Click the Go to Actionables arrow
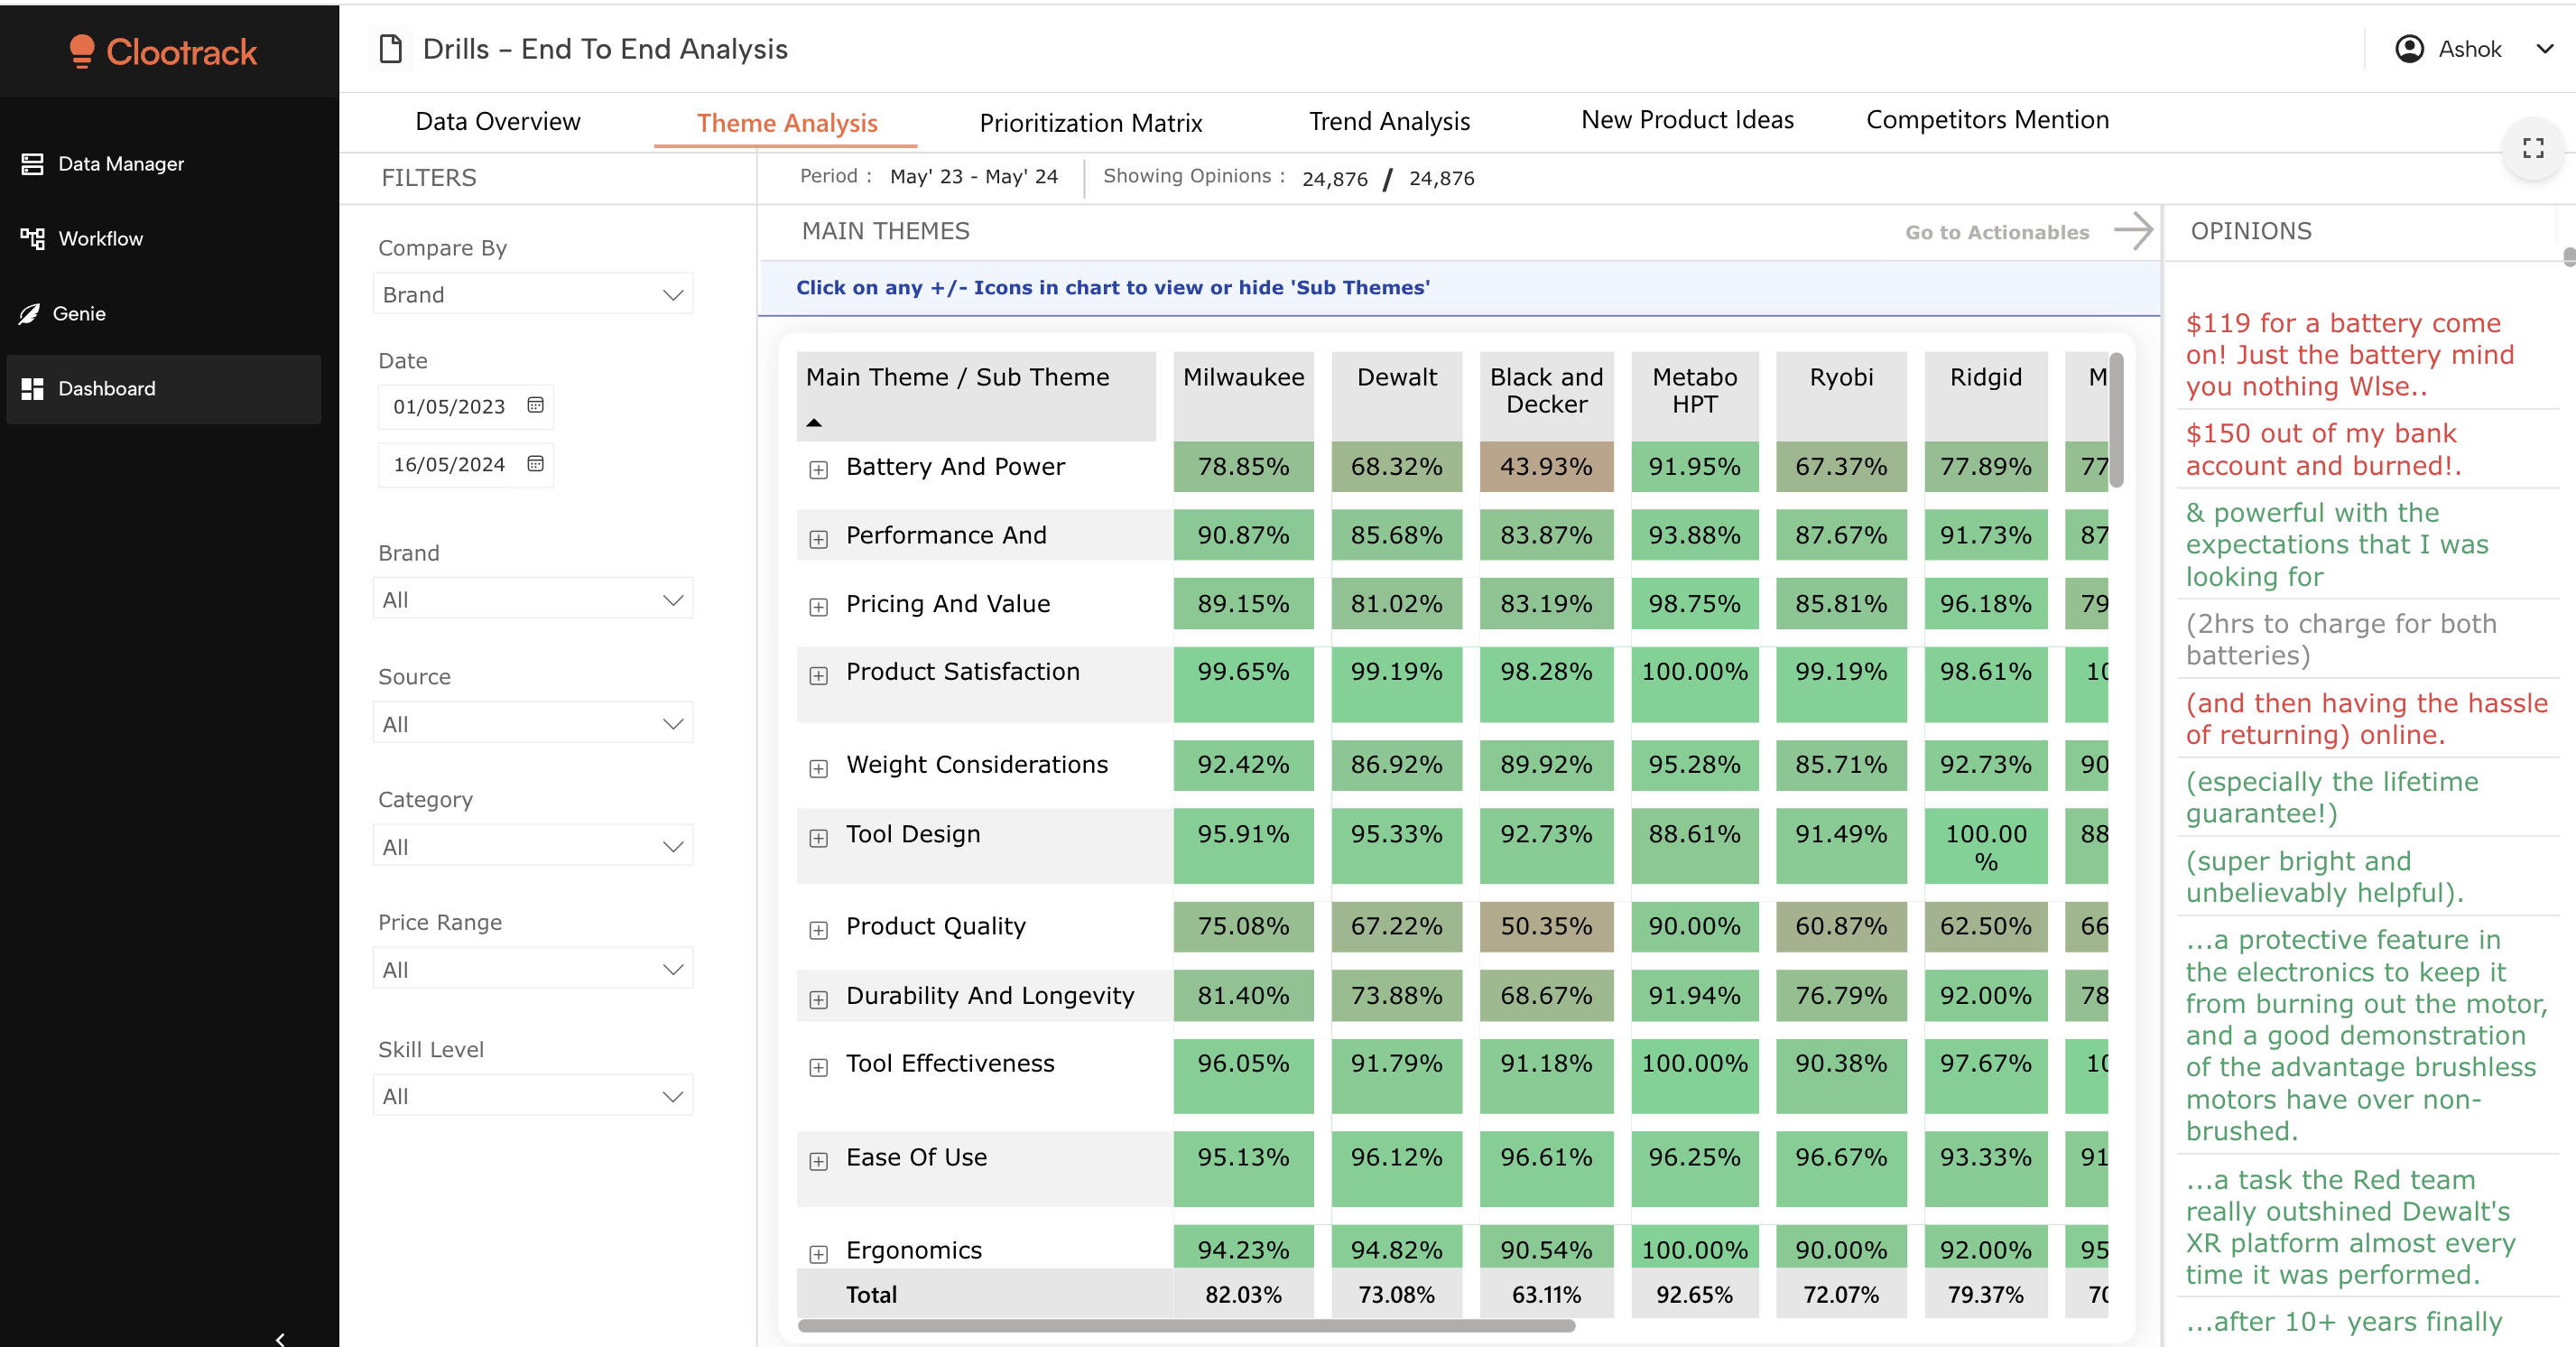The width and height of the screenshot is (2576, 1347). click(x=2133, y=231)
